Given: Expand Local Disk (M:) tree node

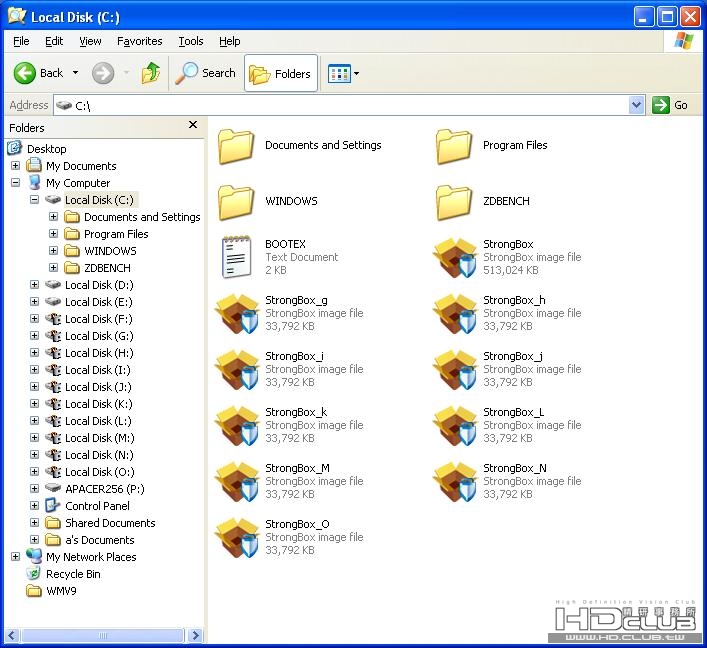Looking at the screenshot, I should pyautogui.click(x=35, y=437).
